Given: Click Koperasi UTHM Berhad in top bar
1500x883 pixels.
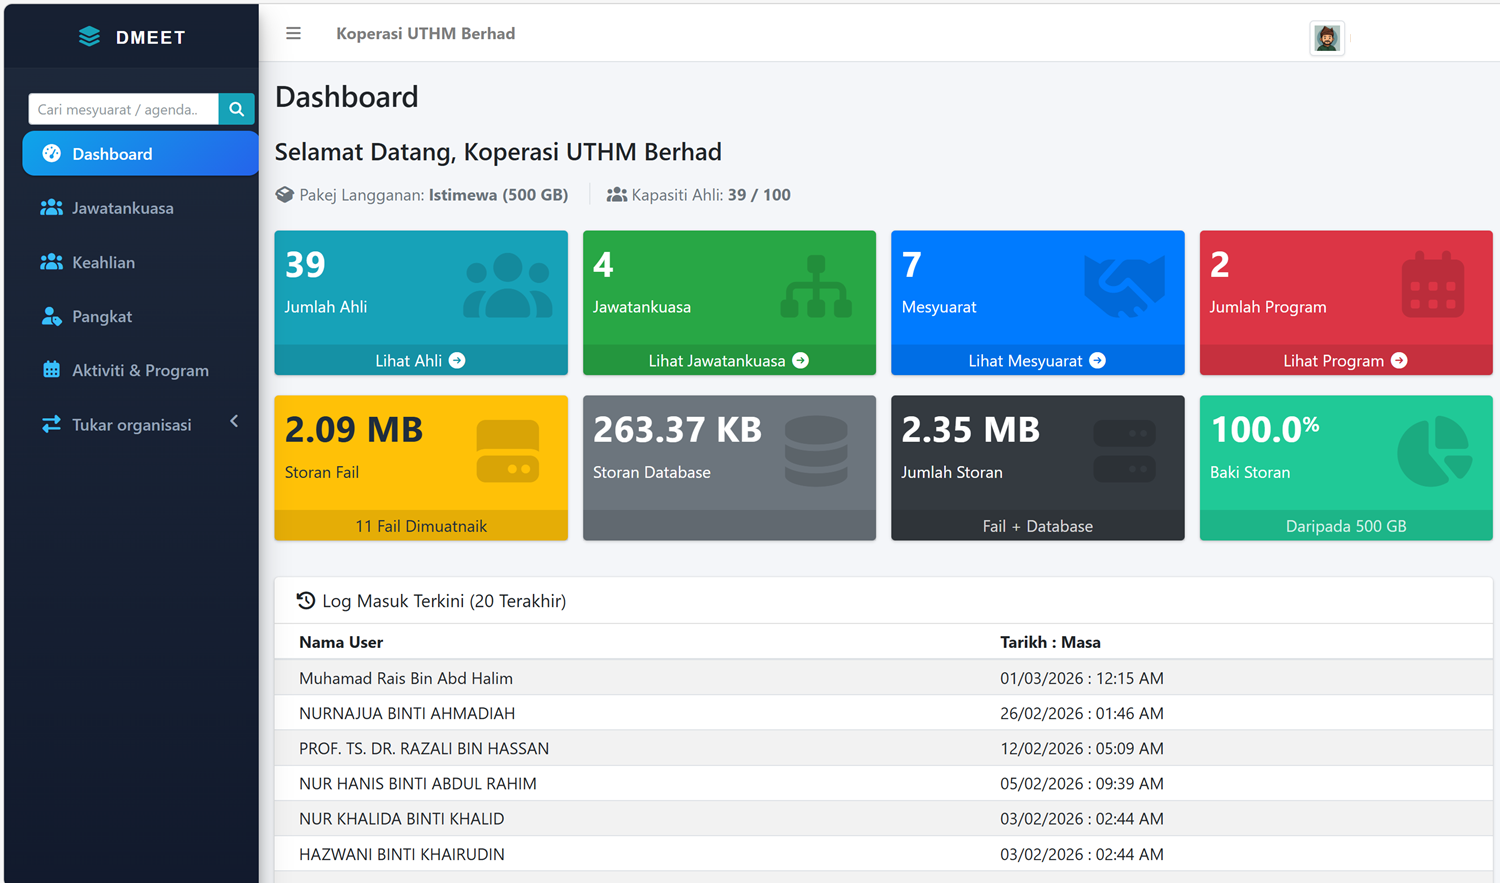Looking at the screenshot, I should (x=425, y=34).
